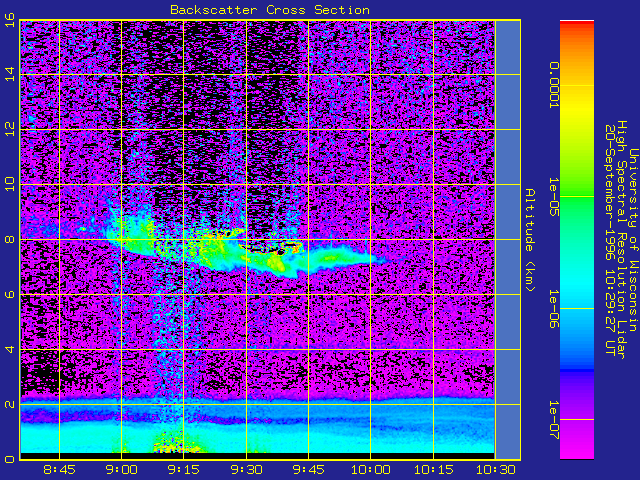Click the 9:15 time axis label
Viewport: 640px width, 480px height.
[184, 470]
